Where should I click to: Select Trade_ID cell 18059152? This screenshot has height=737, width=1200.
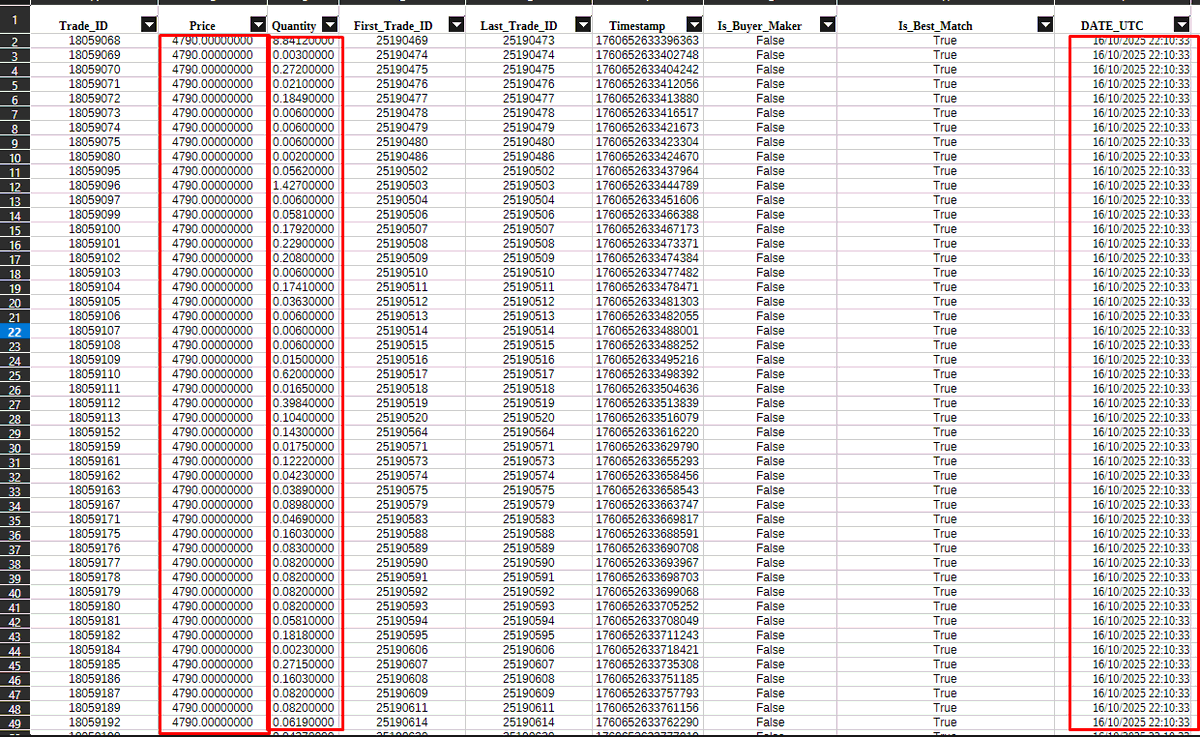(96, 432)
